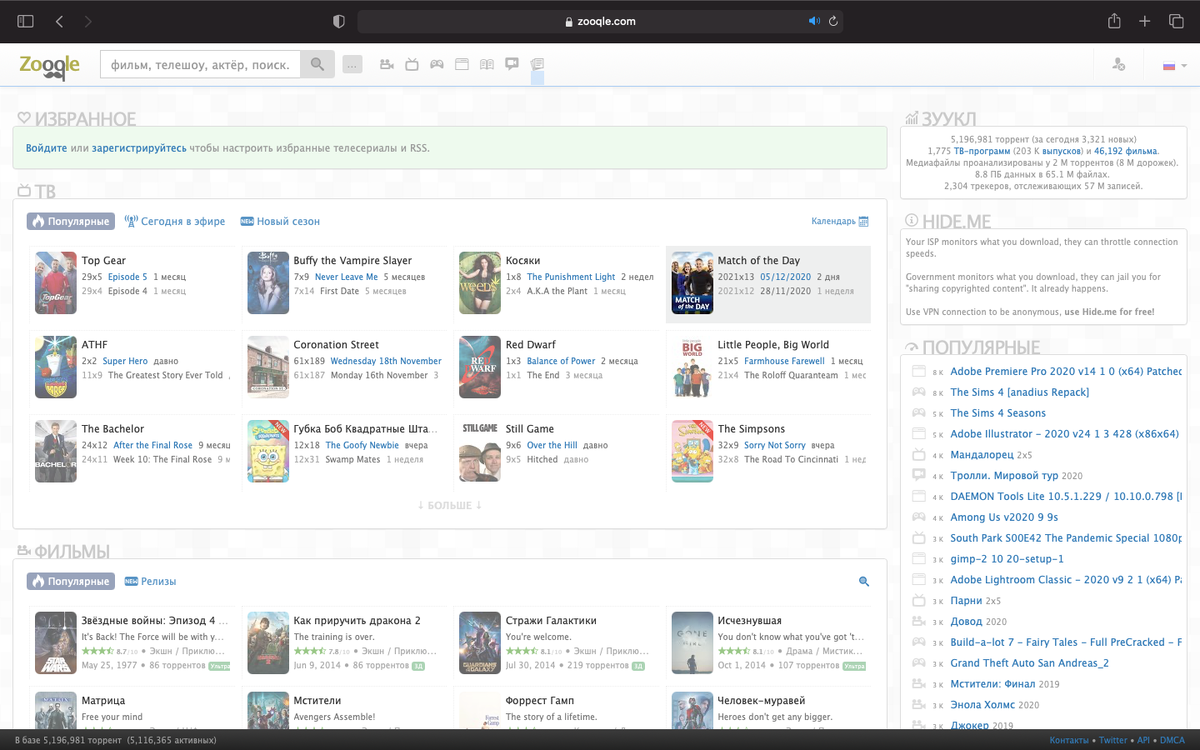Click the magnifier search button
The image size is (1200, 750).
point(317,65)
